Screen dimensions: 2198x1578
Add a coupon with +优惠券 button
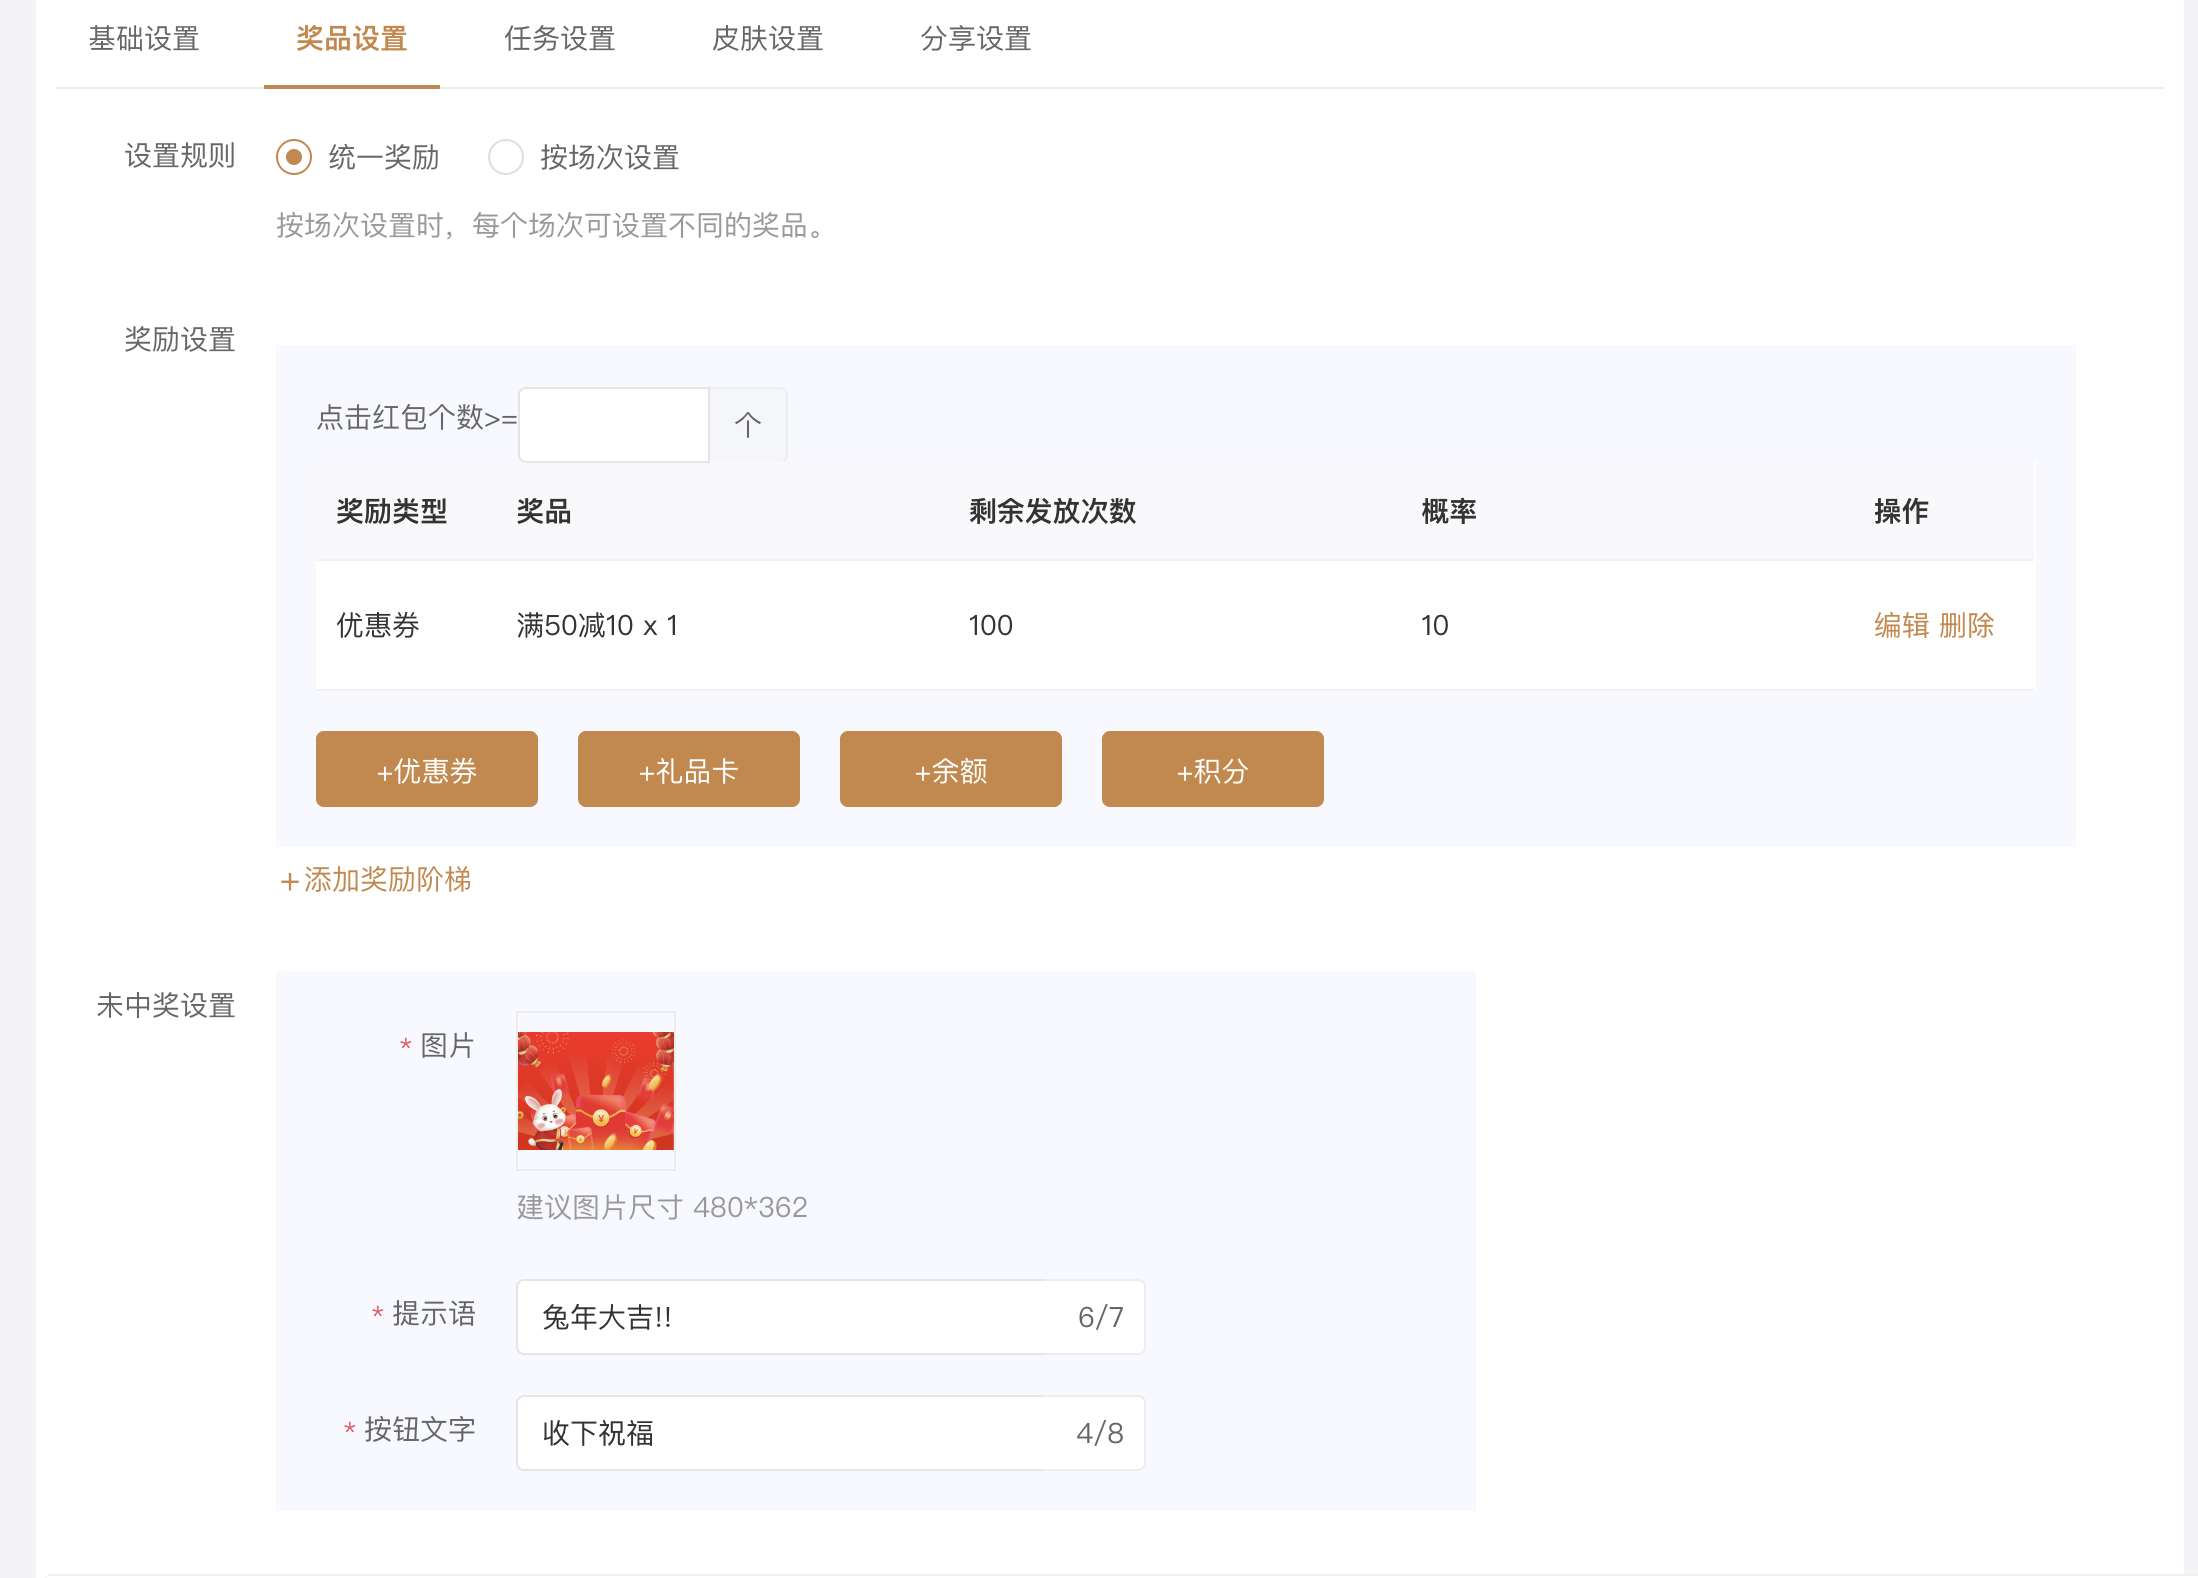click(x=427, y=769)
